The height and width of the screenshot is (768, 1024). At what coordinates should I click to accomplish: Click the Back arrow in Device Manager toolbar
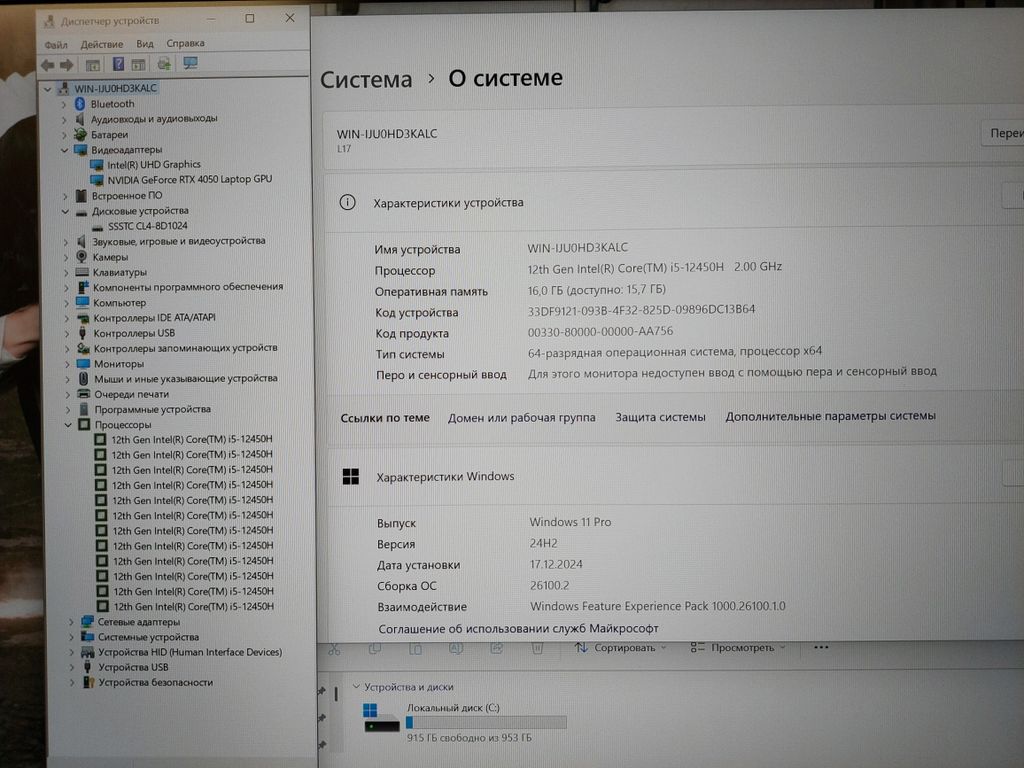click(47, 64)
